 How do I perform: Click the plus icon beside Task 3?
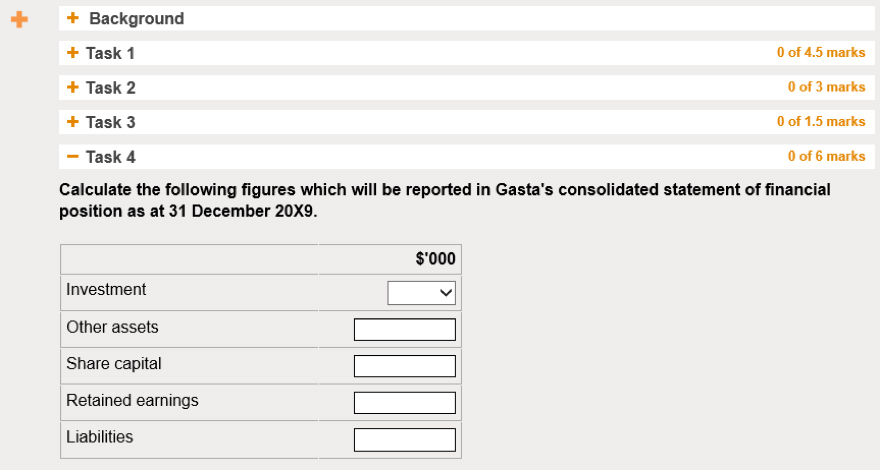tap(72, 122)
